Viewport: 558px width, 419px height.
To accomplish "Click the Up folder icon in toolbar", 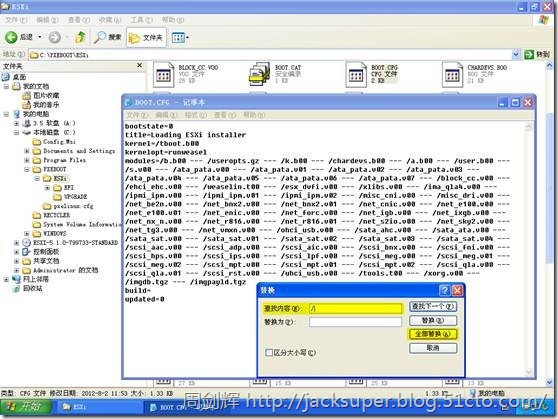I will click(x=80, y=37).
